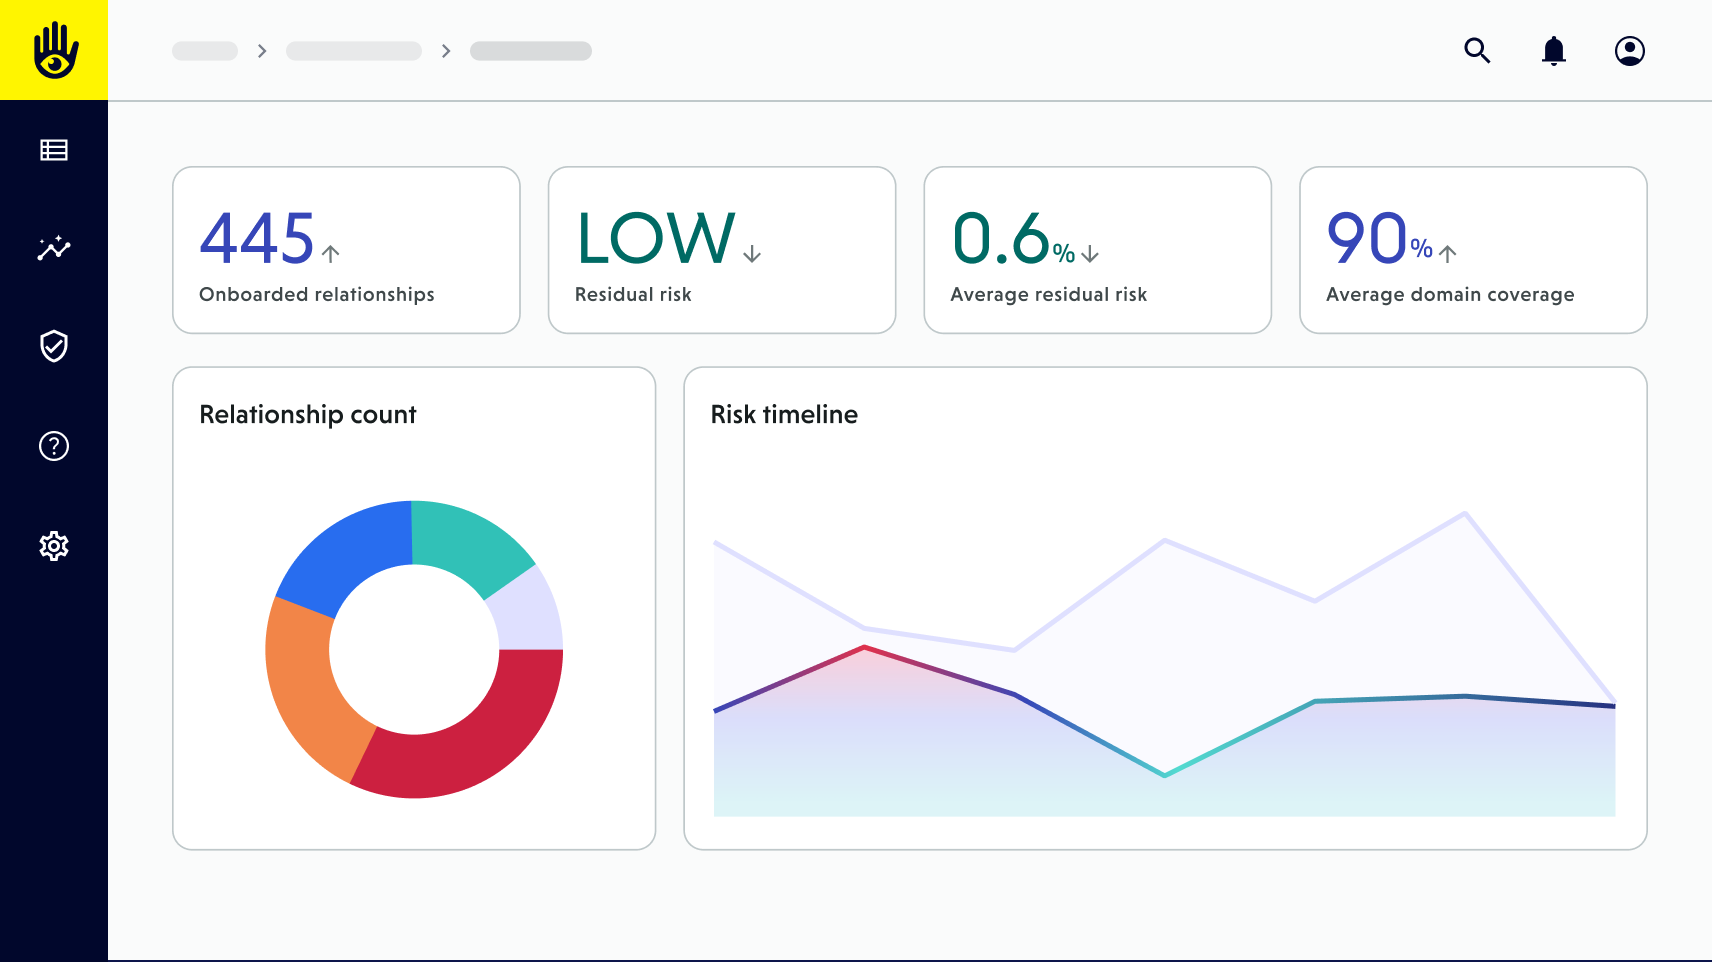This screenshot has width=1712, height=962.
Task: Click the second breadcrumb placeholder
Action: [353, 51]
